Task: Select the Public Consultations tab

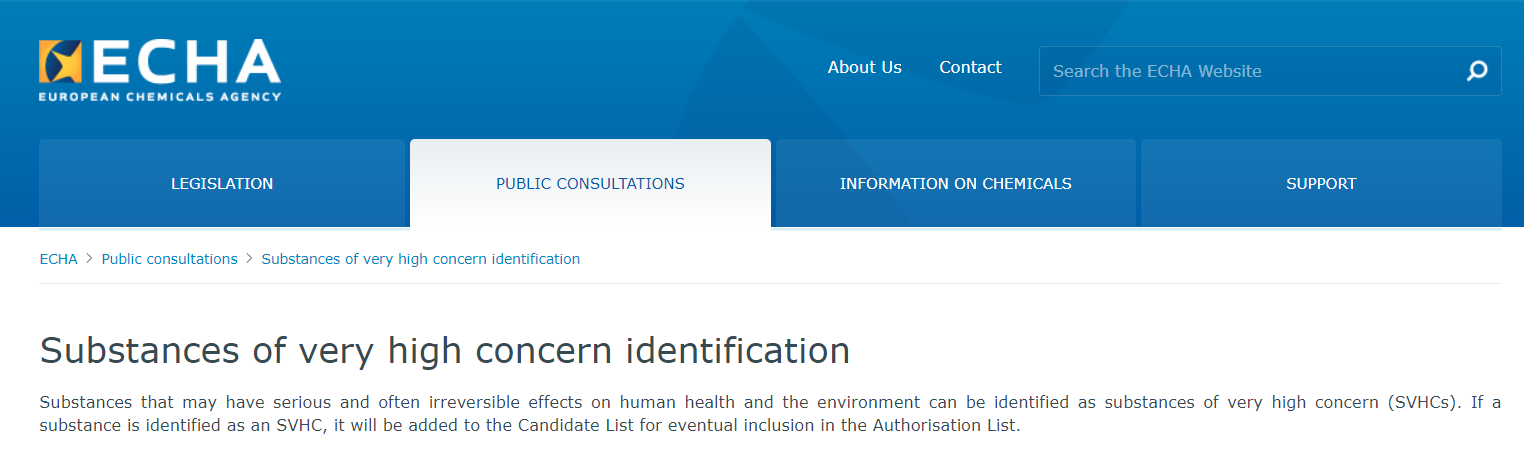Action: pyautogui.click(x=590, y=184)
